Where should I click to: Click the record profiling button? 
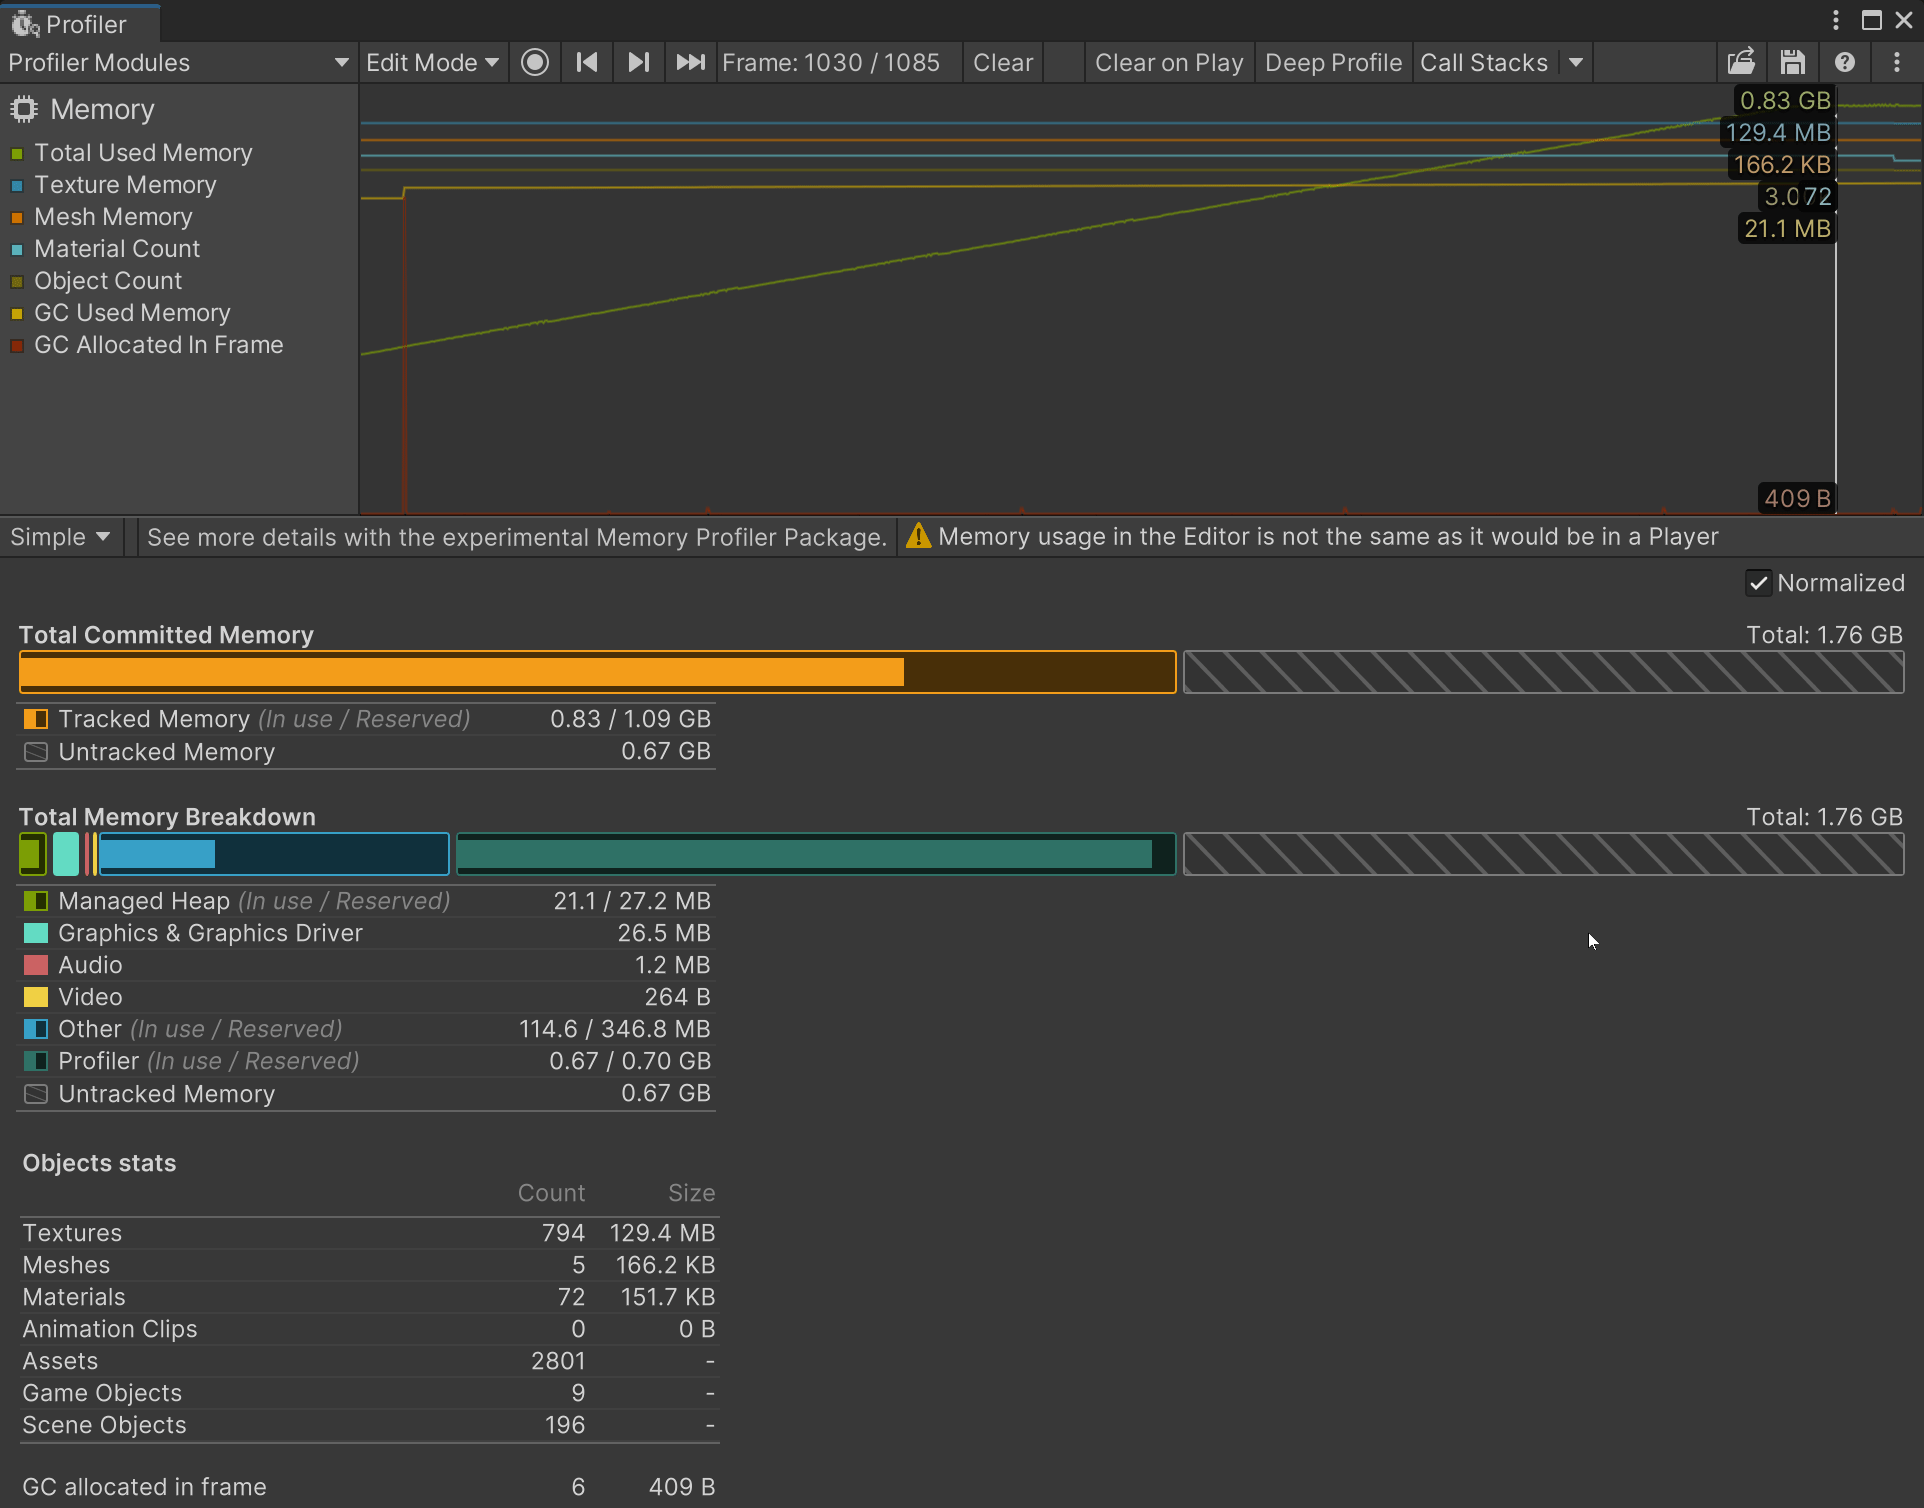[x=535, y=63]
